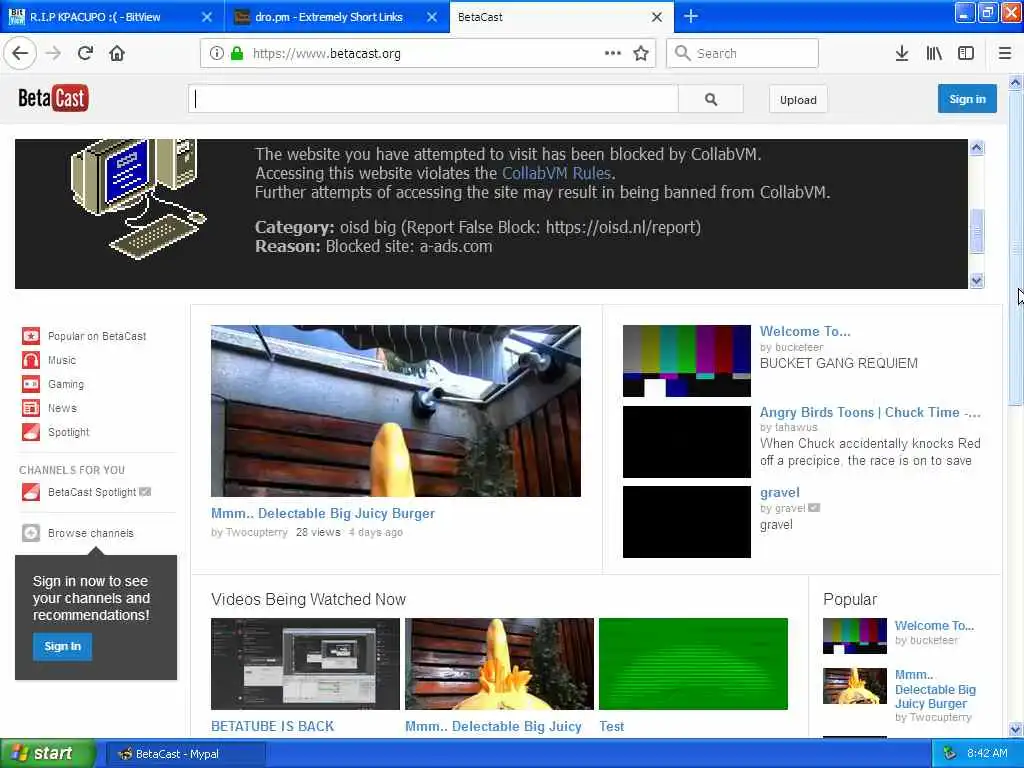Click the browser Search box
Viewport: 1024px width, 768px height.
(743, 54)
